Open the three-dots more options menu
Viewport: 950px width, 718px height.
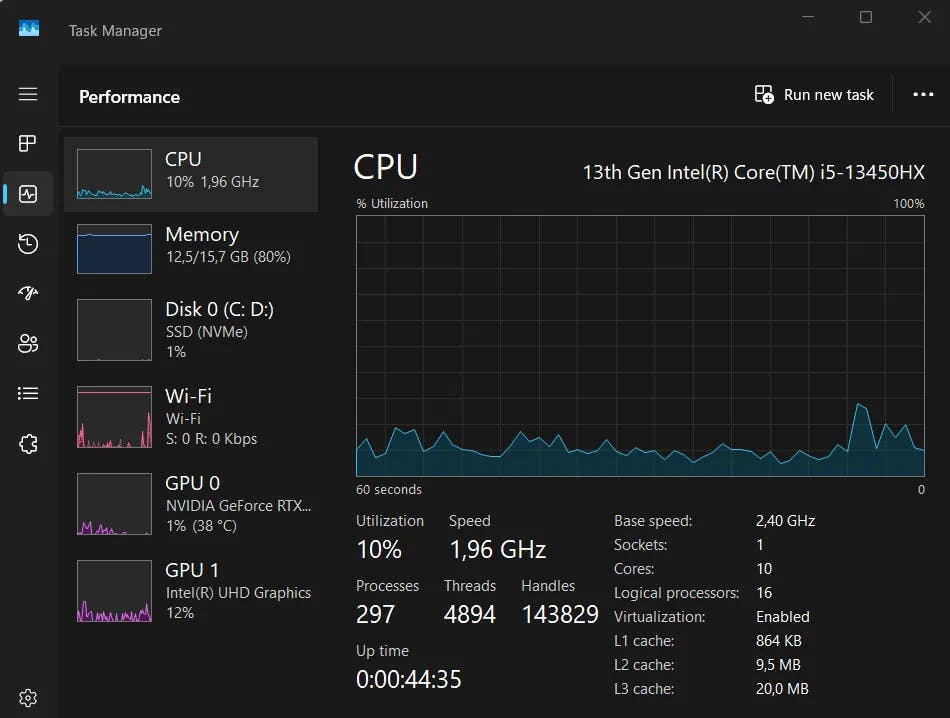[x=923, y=95]
